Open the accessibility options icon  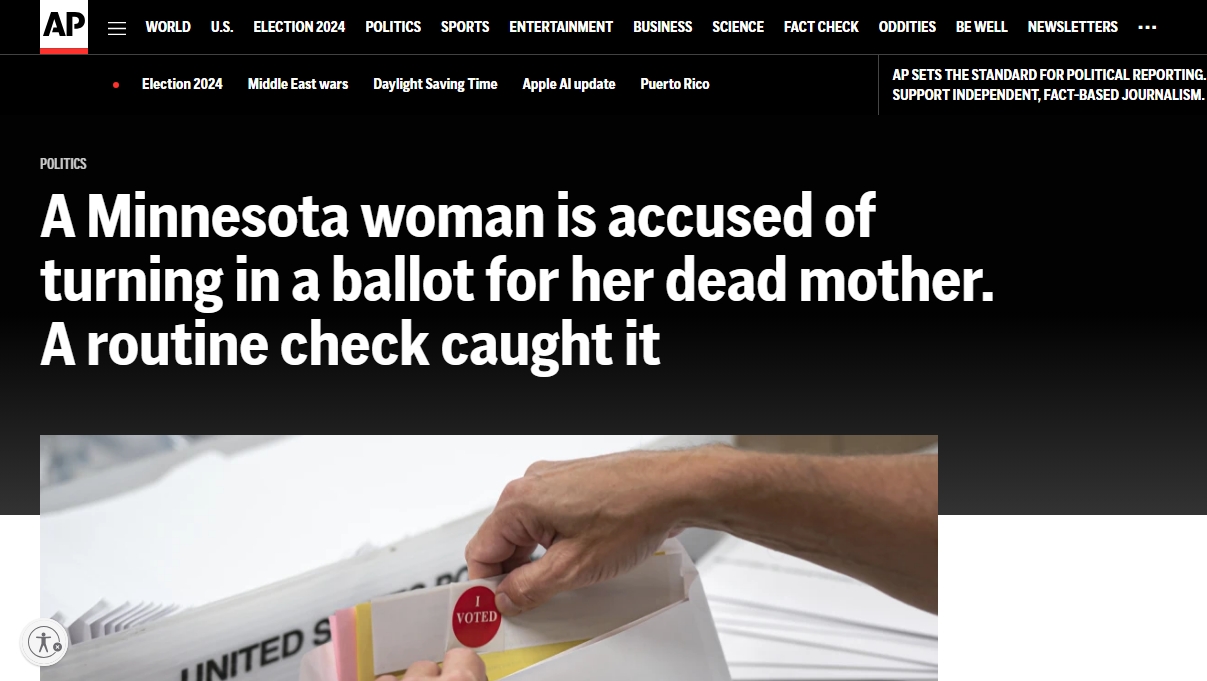(x=45, y=642)
